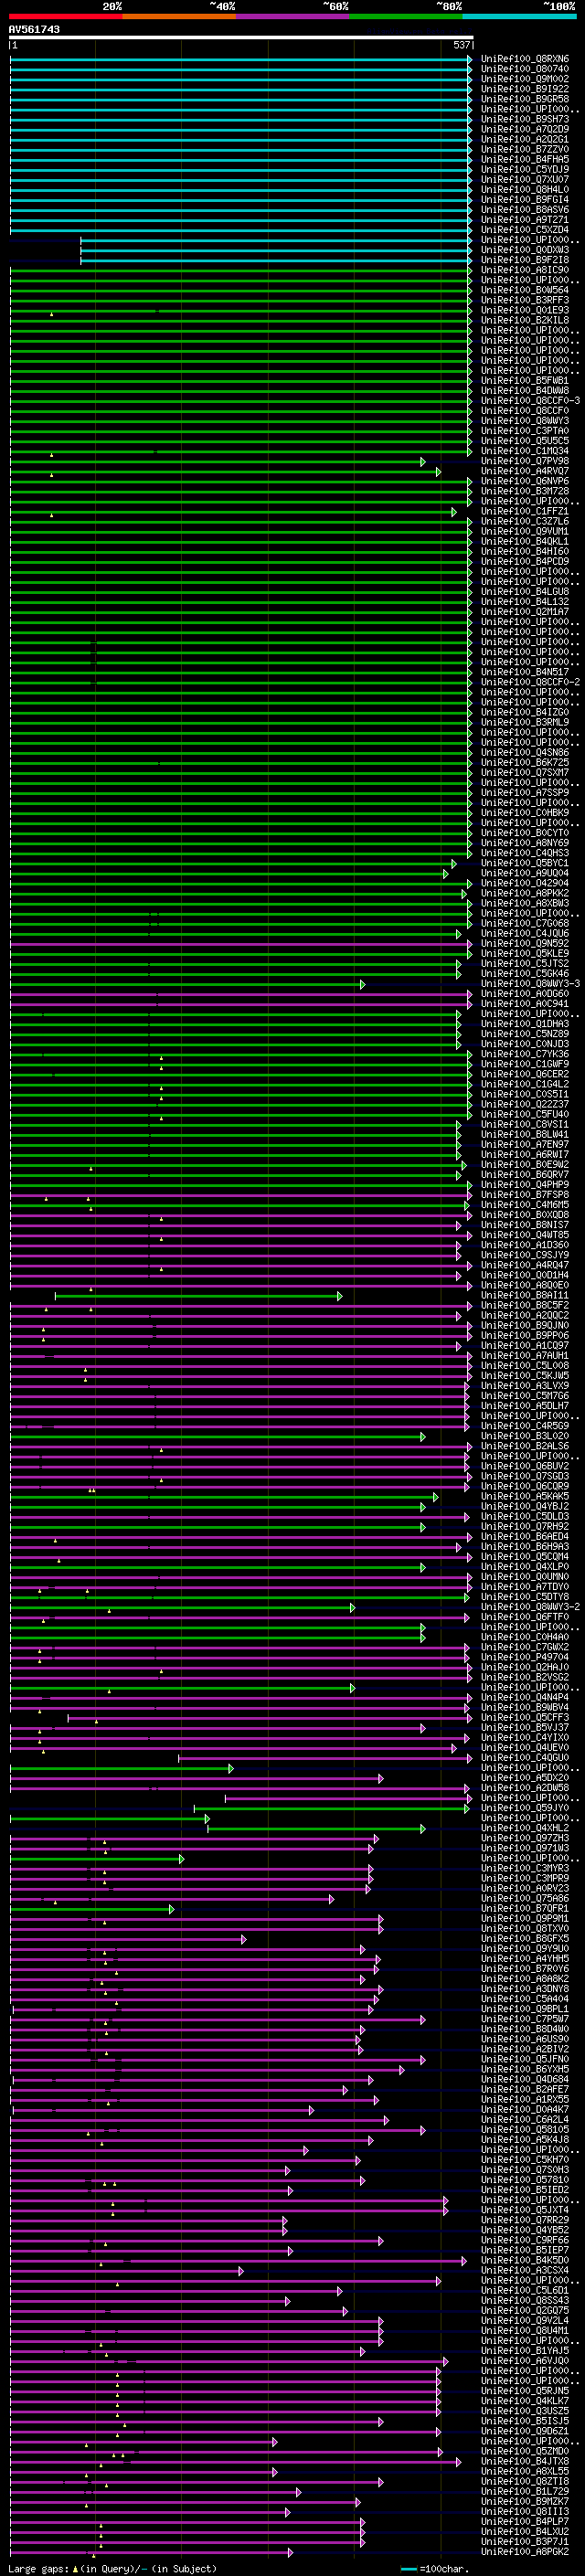
Task: Select the UniRef100_B8NIS7 label
Action: pyautogui.click(x=525, y=1225)
